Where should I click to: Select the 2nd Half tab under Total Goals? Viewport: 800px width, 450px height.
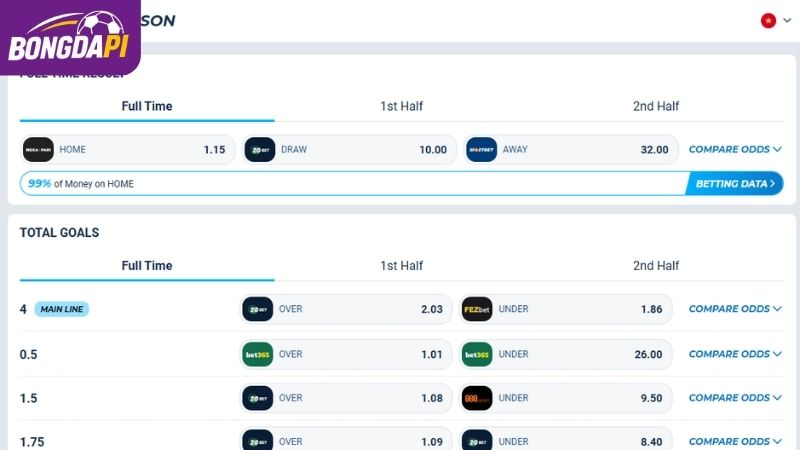coord(656,266)
